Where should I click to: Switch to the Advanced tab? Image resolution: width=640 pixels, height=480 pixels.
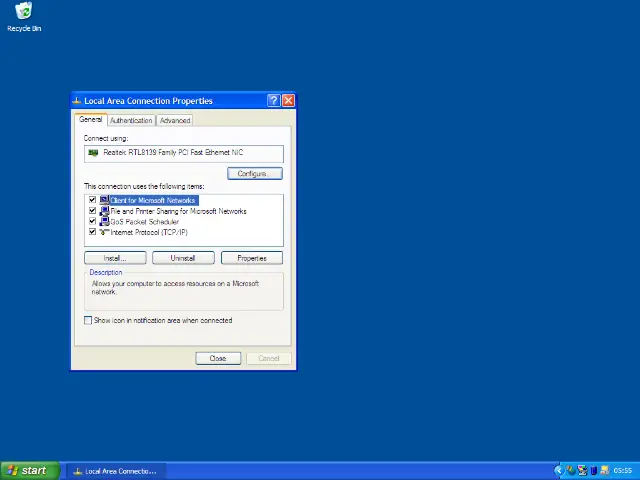point(175,120)
